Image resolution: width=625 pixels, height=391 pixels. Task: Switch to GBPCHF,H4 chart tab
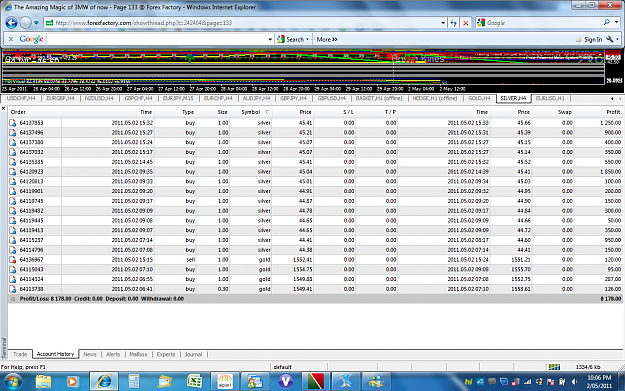click(x=138, y=98)
